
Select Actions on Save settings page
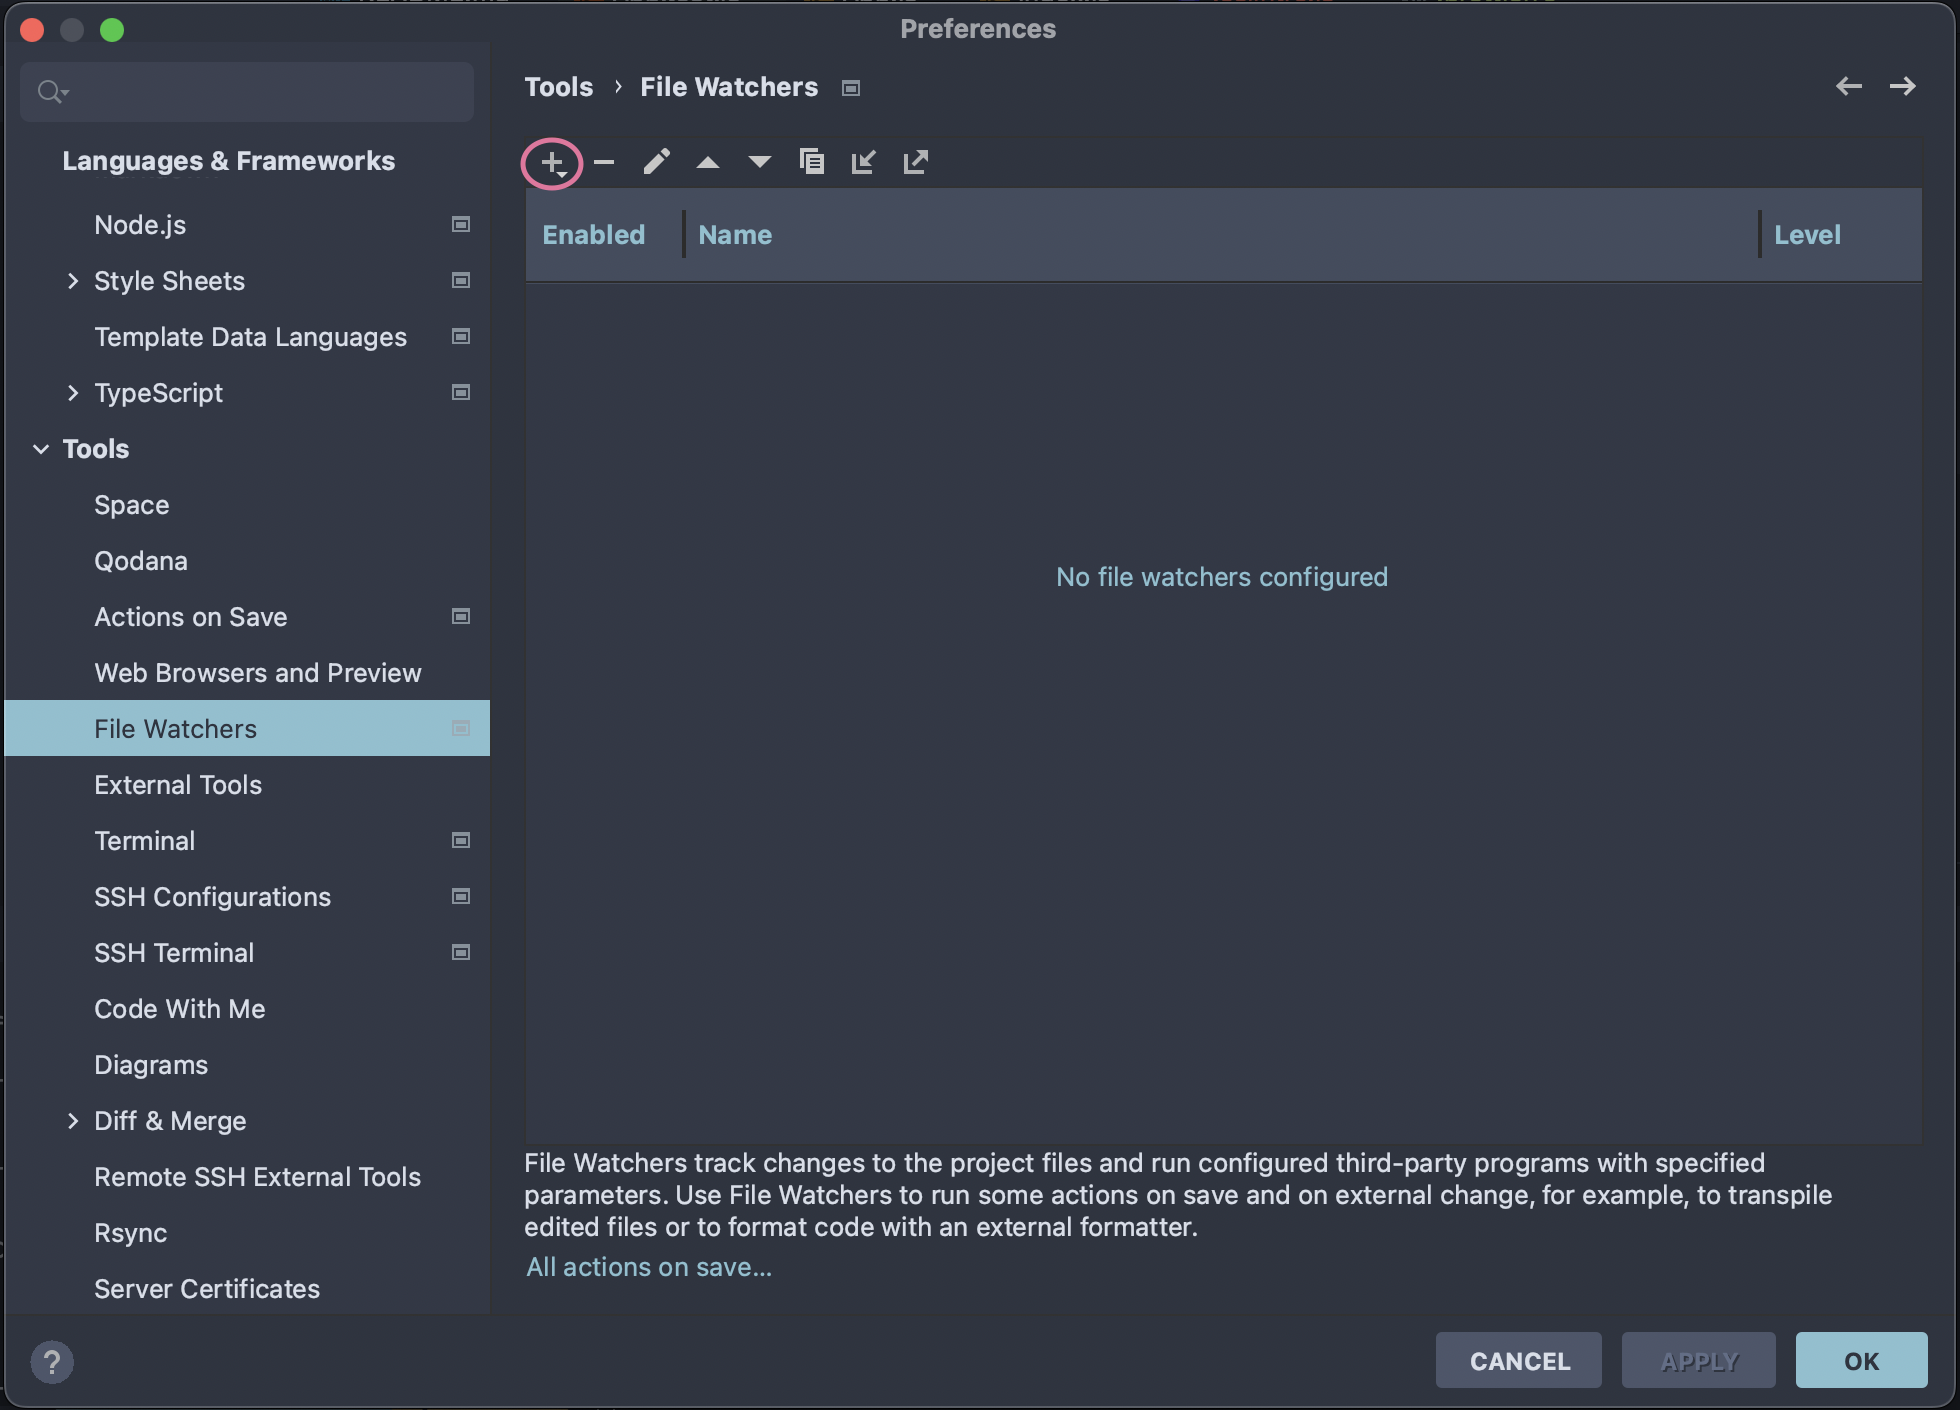click(x=191, y=617)
